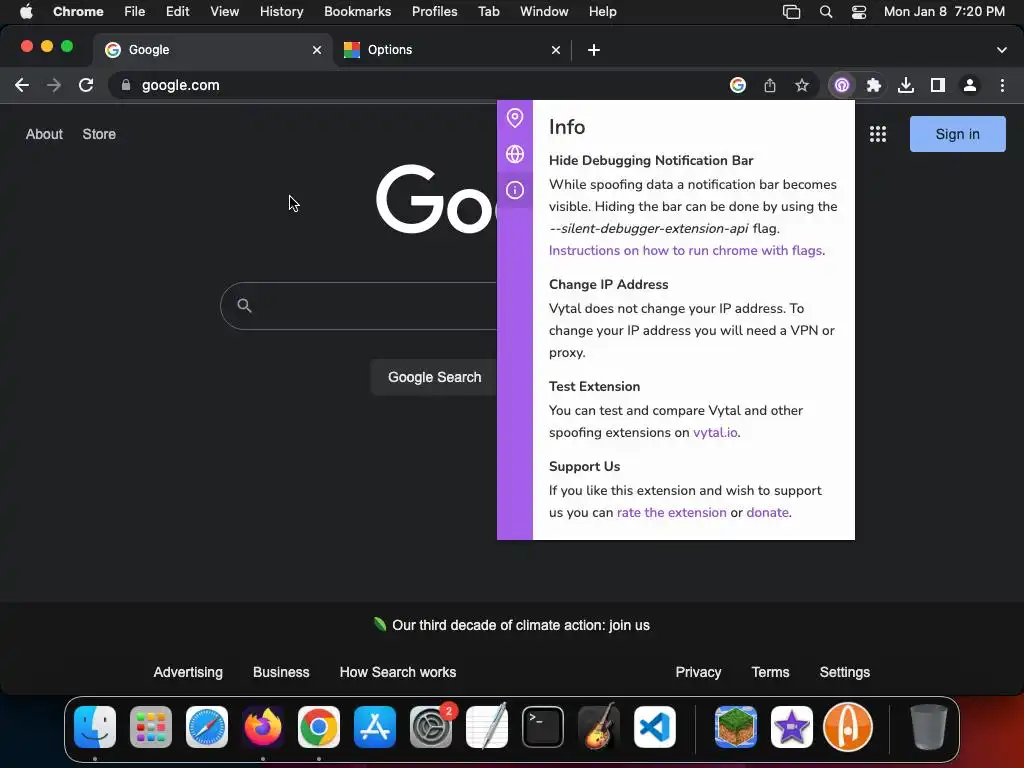Open the App Store from the dock
Screen dimensions: 1024x768
coord(375,727)
